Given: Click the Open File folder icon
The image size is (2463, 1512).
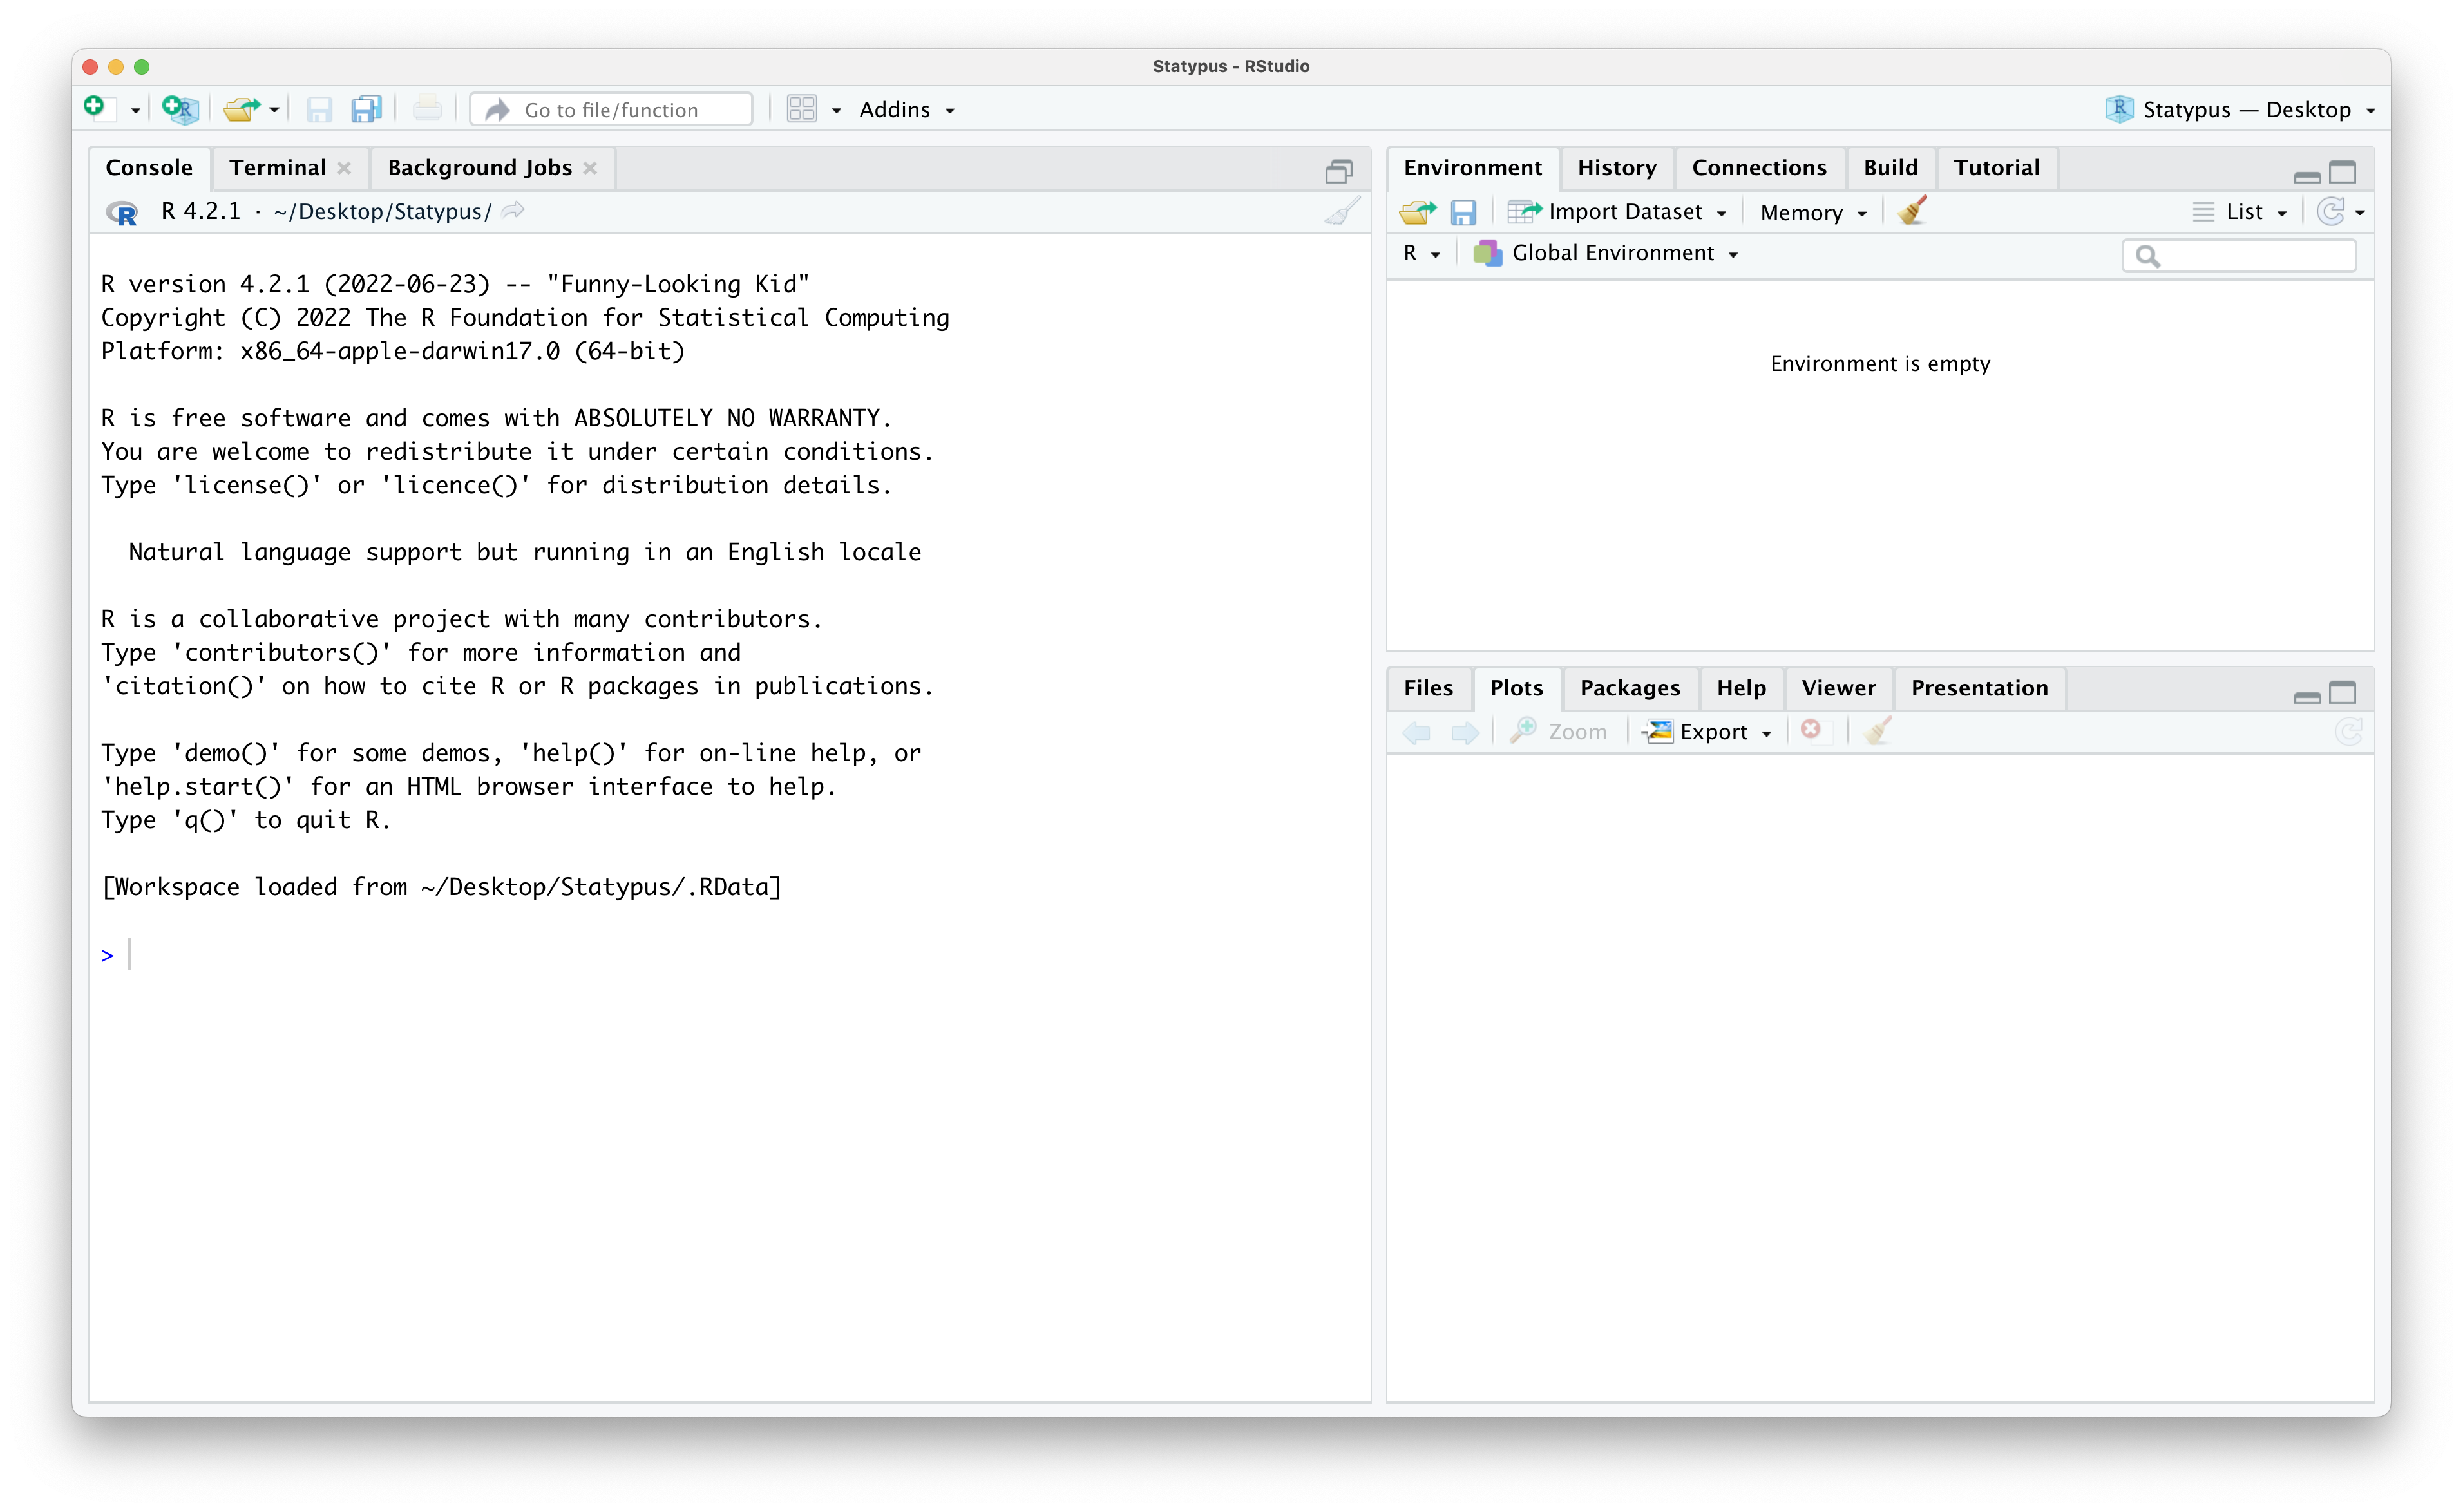Looking at the screenshot, I should pyautogui.click(x=239, y=108).
